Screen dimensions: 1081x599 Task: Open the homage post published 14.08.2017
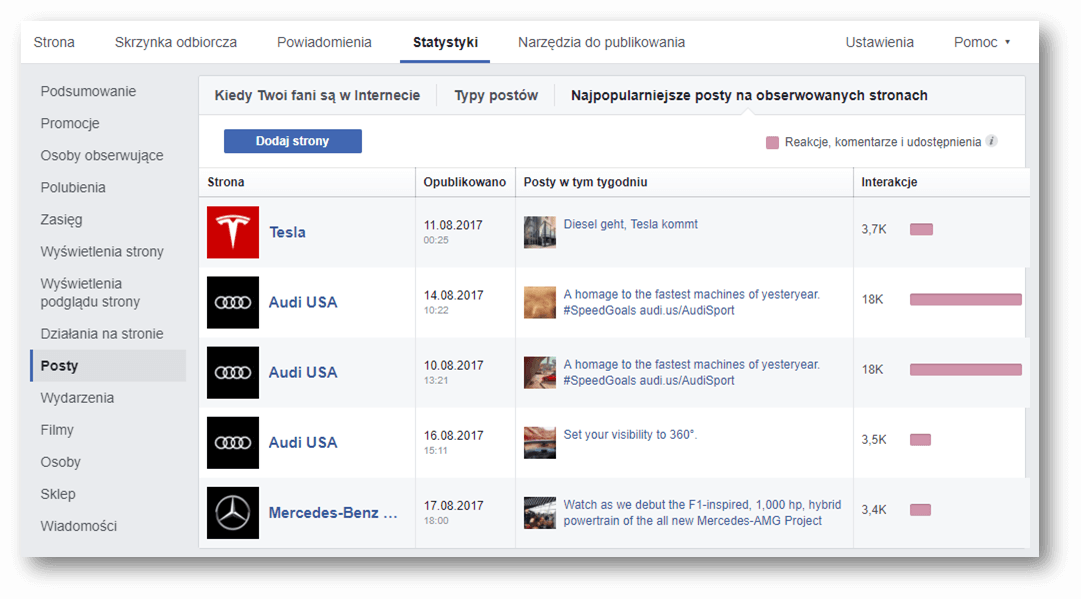tap(691, 302)
